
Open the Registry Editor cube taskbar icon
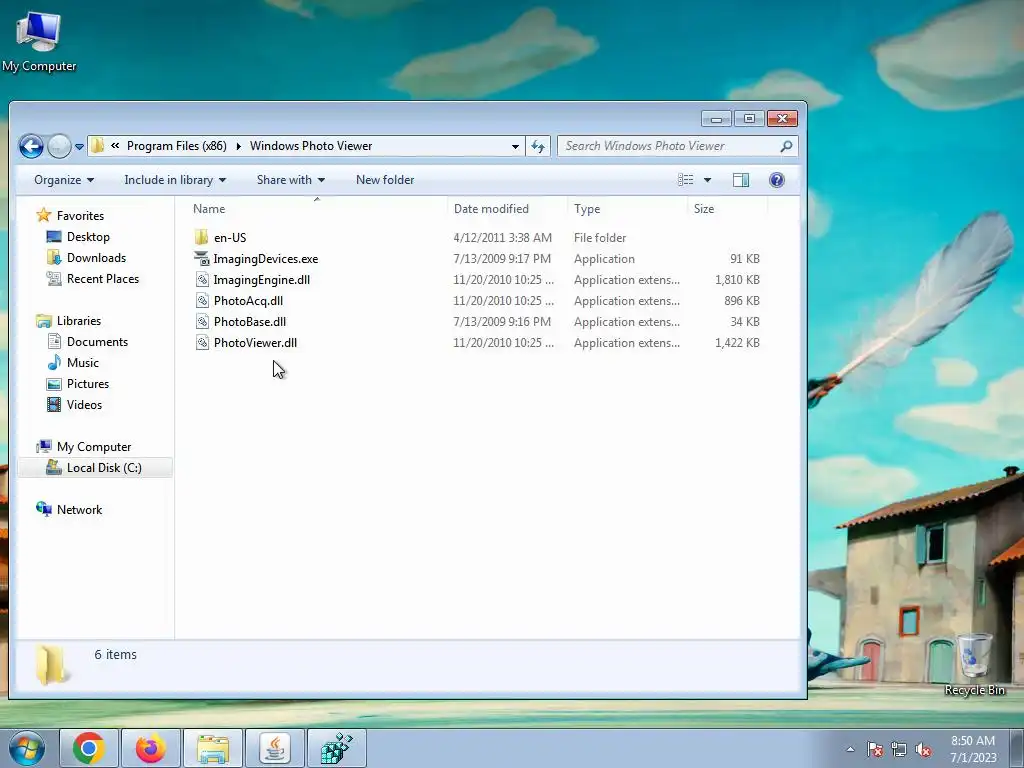[337, 748]
